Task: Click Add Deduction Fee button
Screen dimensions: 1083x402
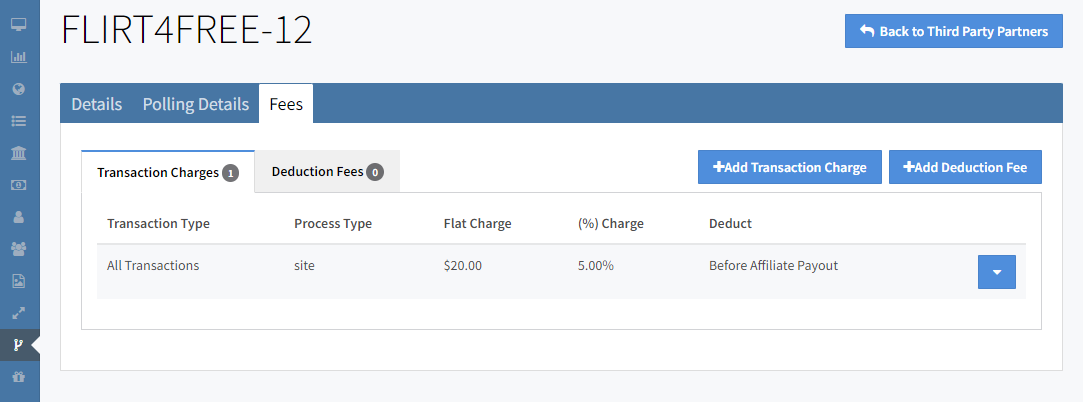Action: (965, 168)
